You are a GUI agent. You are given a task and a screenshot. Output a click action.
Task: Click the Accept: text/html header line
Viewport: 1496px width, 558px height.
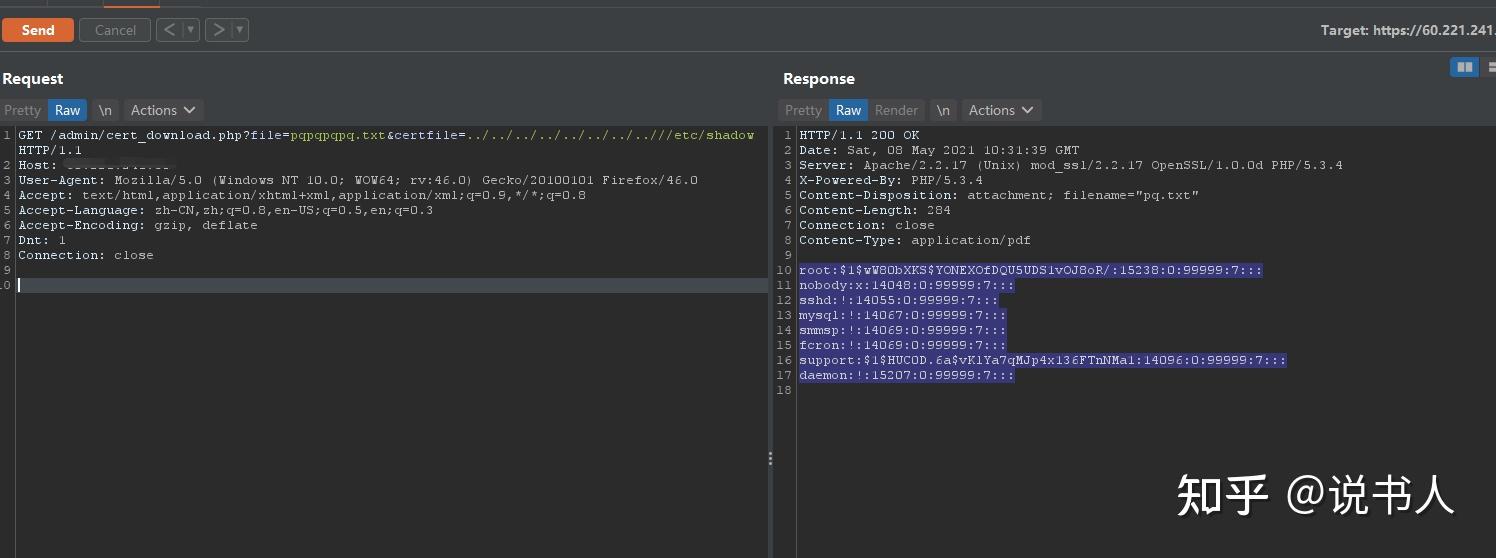[x=302, y=195]
